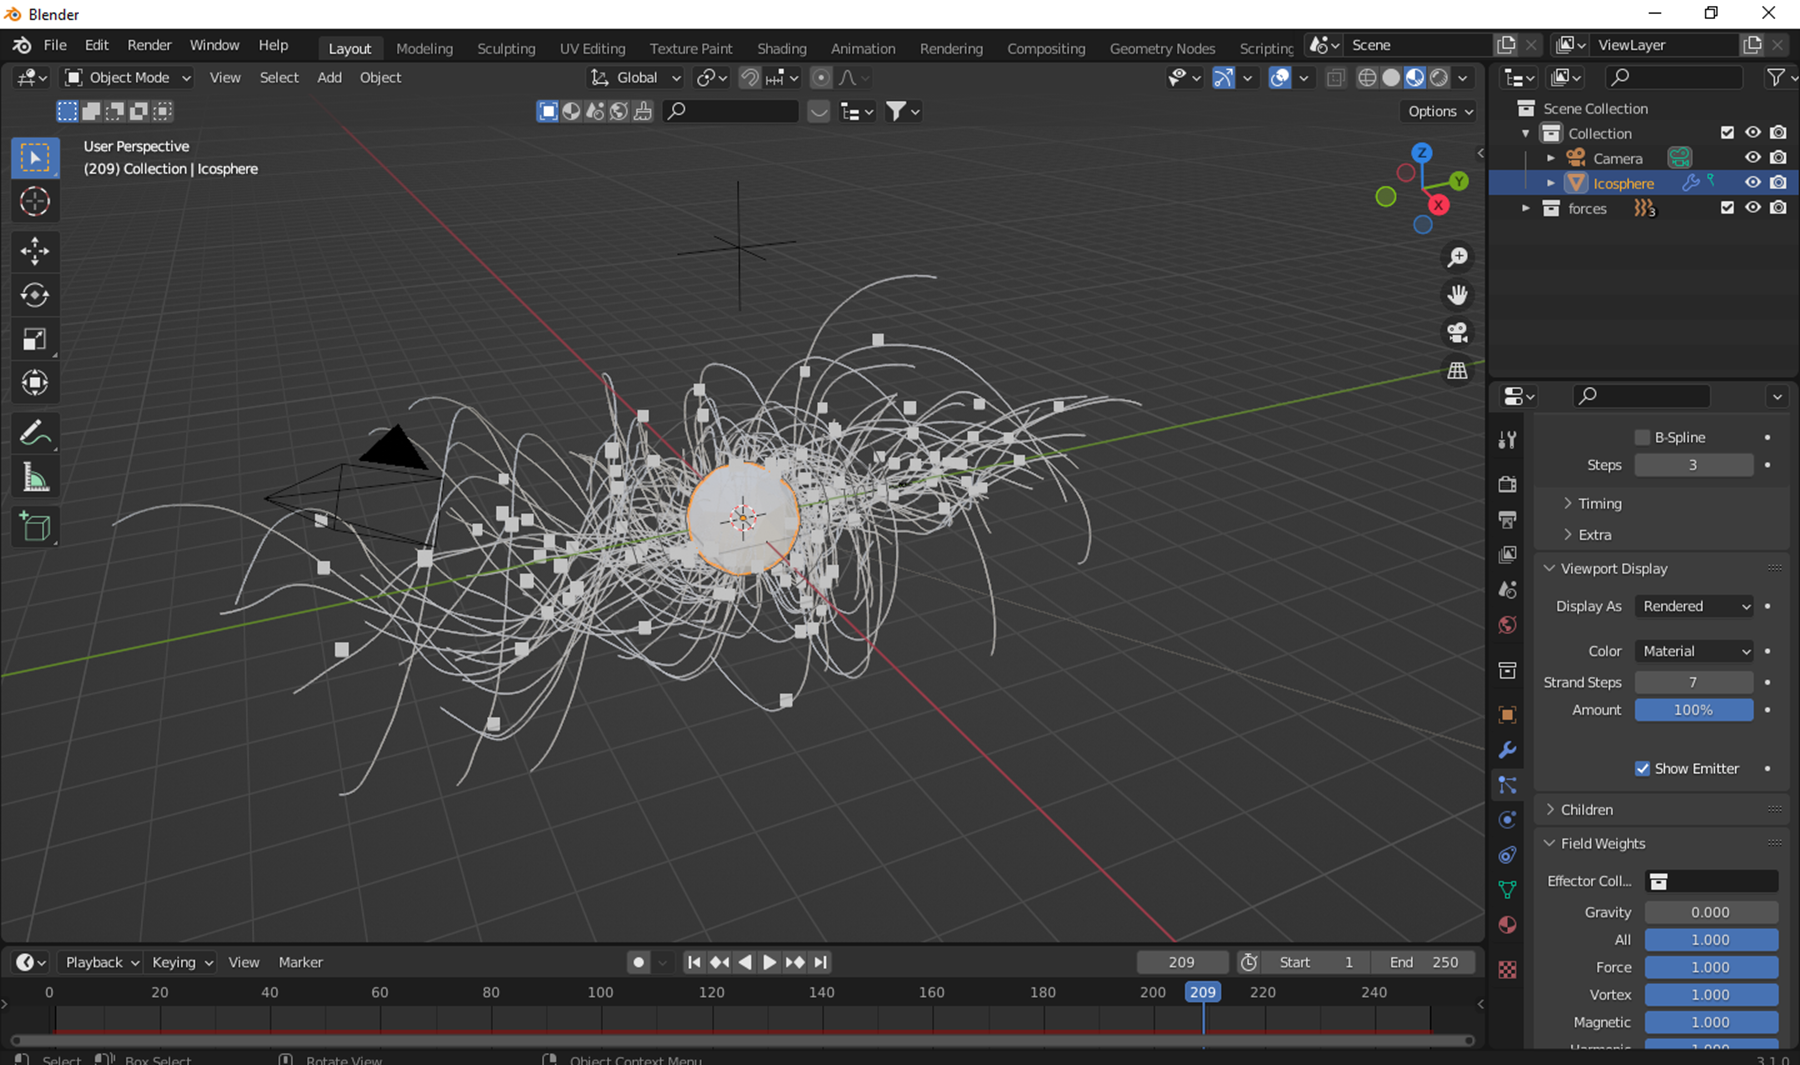Open the Render menu
The width and height of the screenshot is (1800, 1065).
(149, 45)
